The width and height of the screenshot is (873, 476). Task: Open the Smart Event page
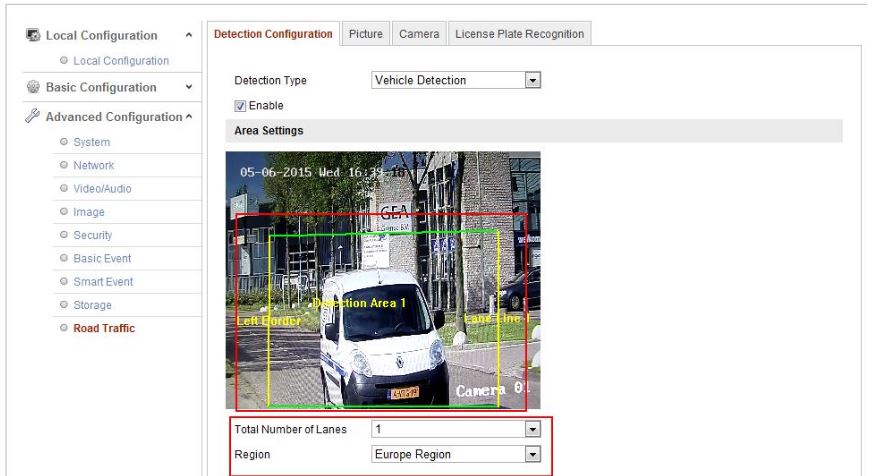pyautogui.click(x=103, y=282)
